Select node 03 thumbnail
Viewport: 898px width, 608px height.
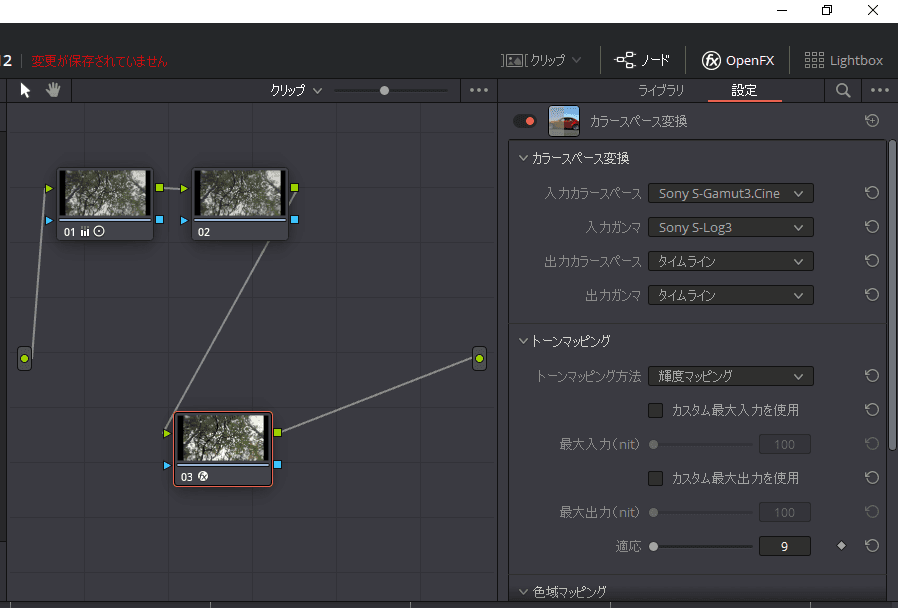pos(223,438)
